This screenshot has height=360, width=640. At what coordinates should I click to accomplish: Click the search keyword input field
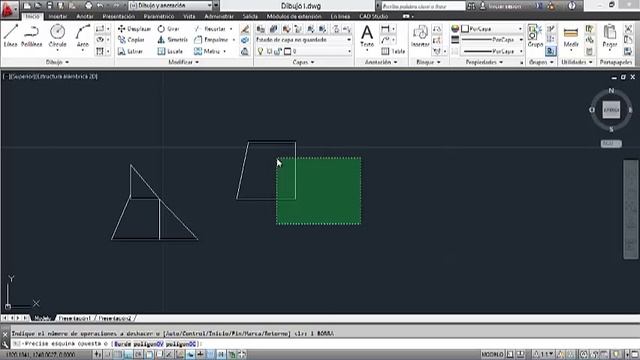423,6
